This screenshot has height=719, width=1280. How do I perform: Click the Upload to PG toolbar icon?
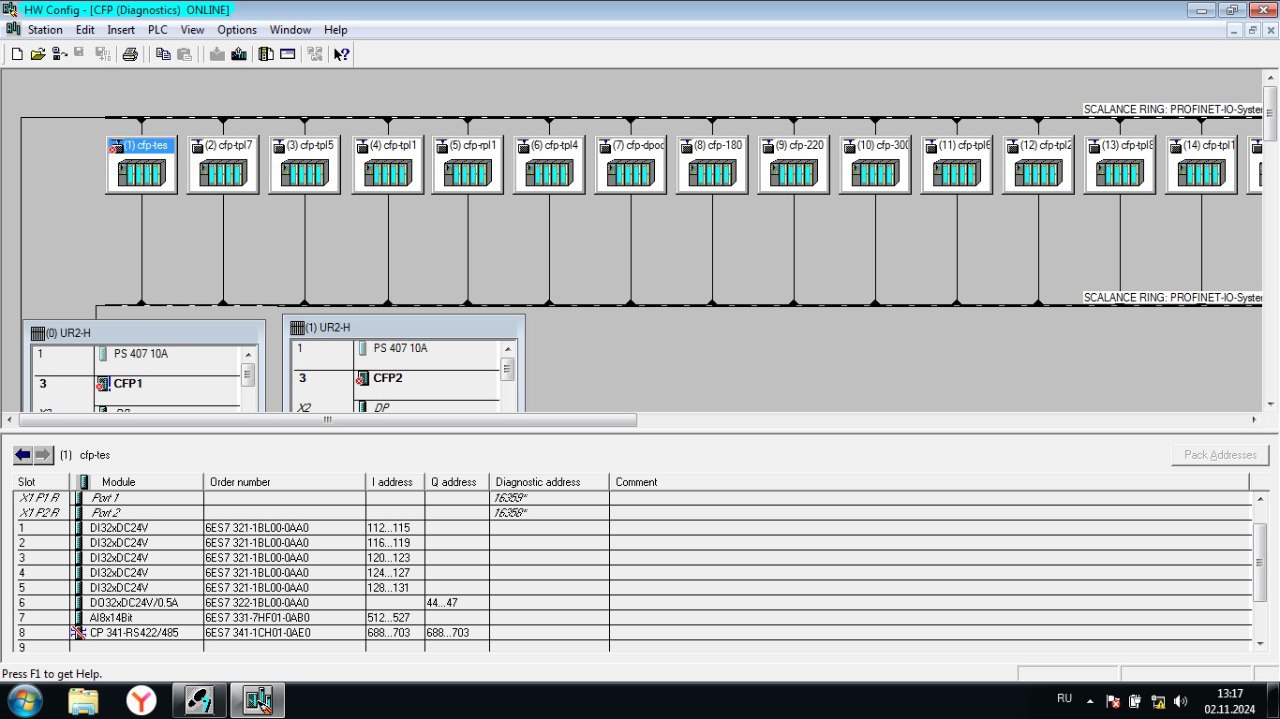click(238, 54)
